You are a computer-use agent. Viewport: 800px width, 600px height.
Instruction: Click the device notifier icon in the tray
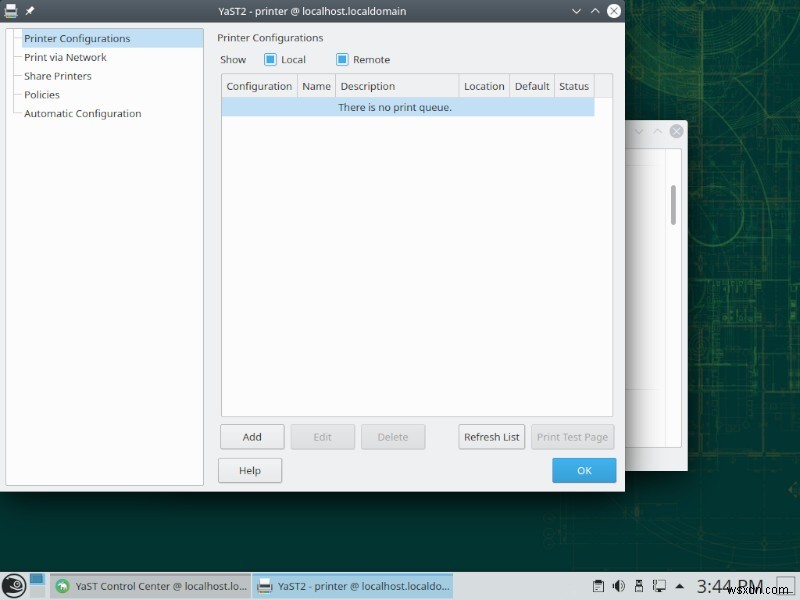639,586
